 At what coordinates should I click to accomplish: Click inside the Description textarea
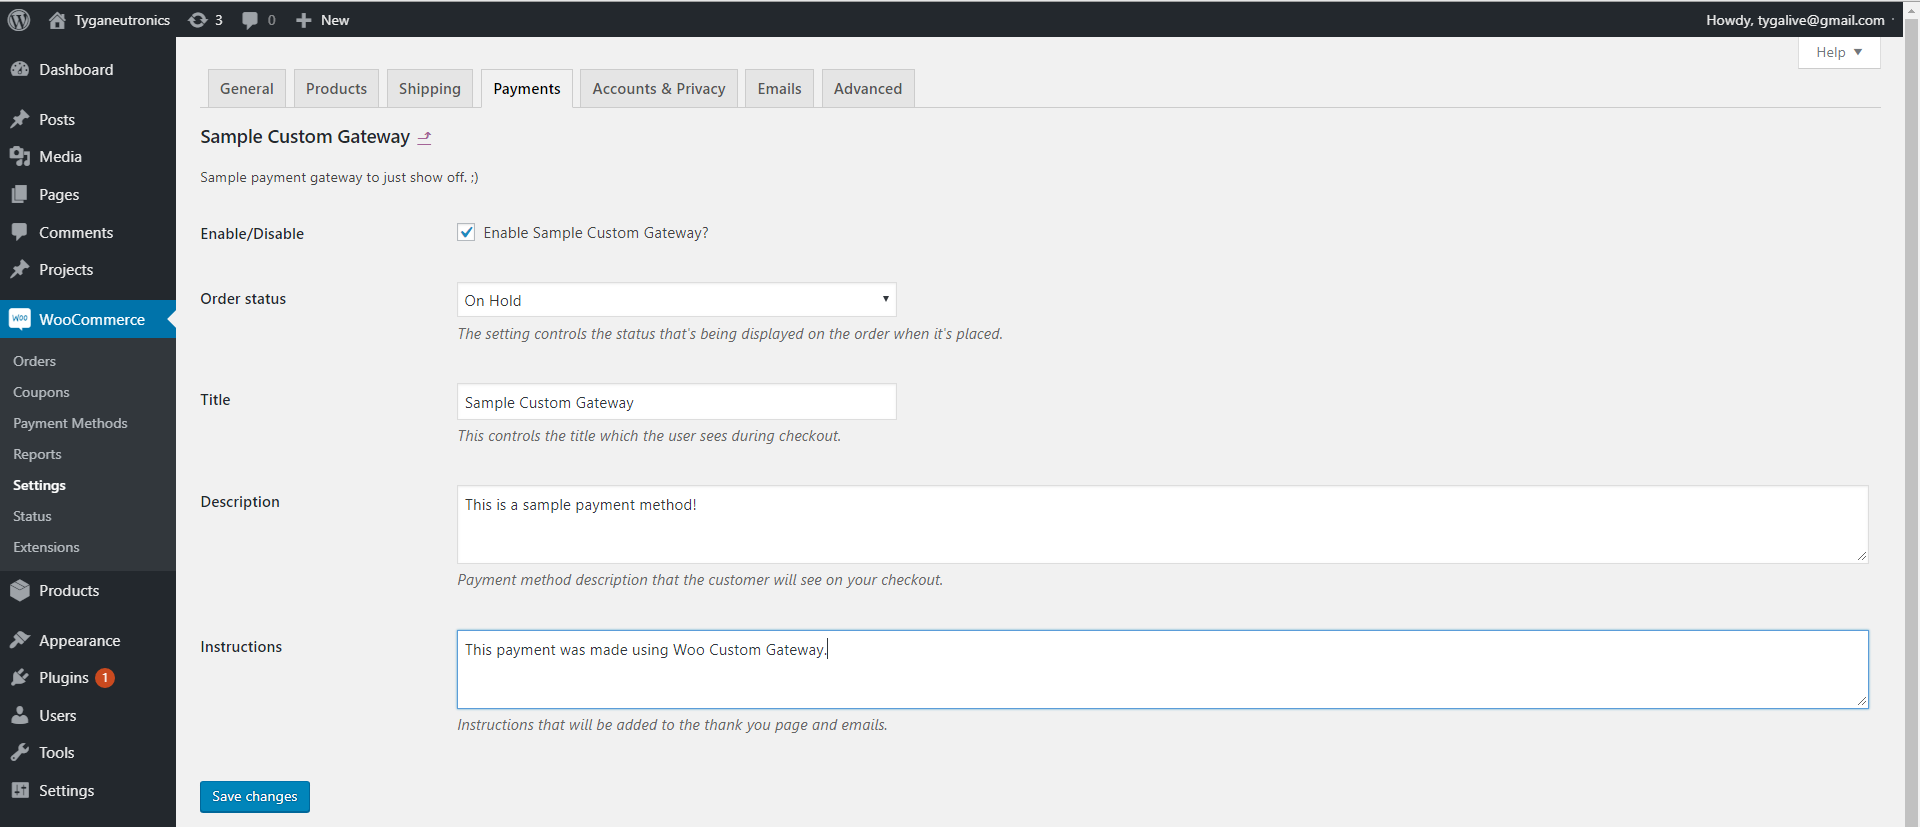point(1163,525)
